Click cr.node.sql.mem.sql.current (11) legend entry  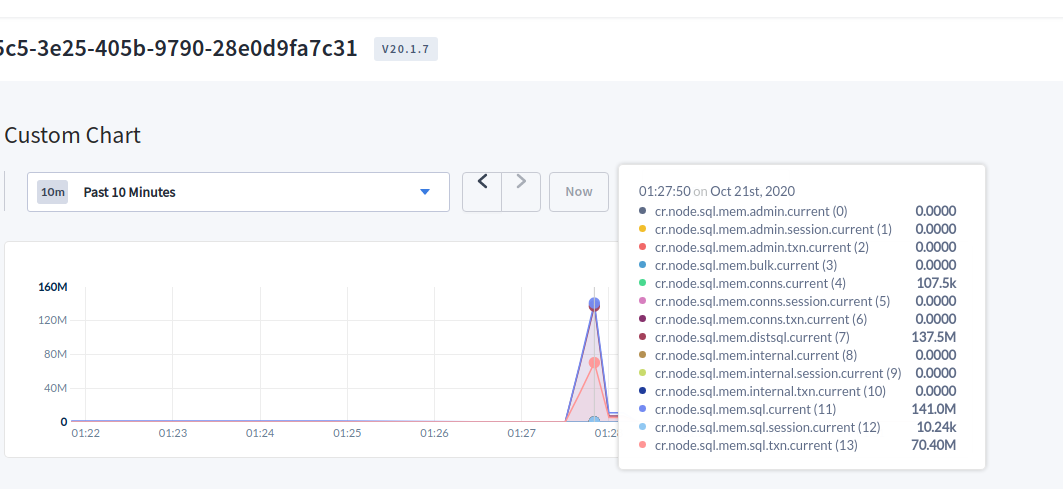click(745, 409)
